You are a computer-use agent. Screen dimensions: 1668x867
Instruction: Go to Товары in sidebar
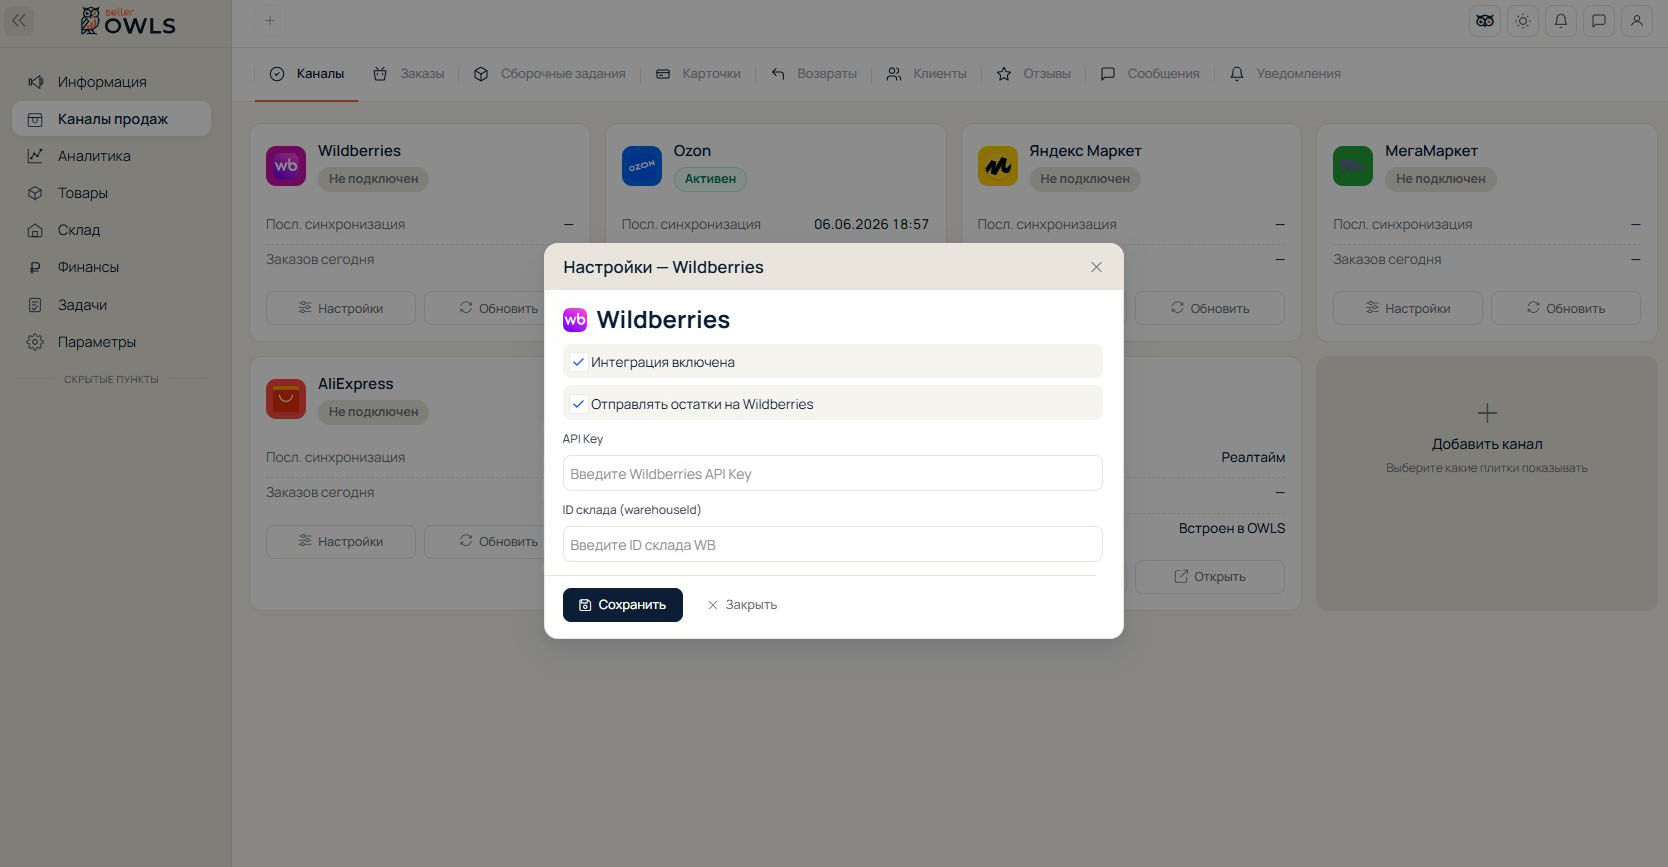click(x=111, y=193)
